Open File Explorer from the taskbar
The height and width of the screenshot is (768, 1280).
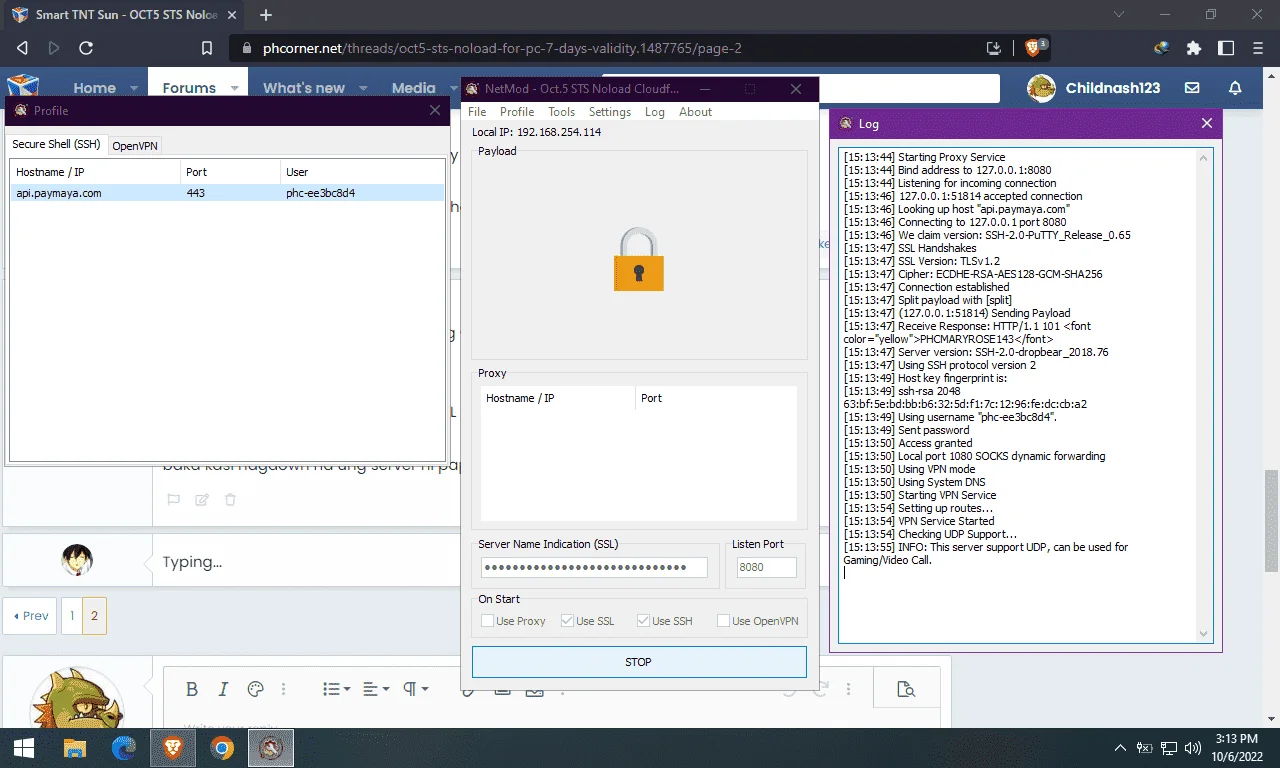point(75,748)
